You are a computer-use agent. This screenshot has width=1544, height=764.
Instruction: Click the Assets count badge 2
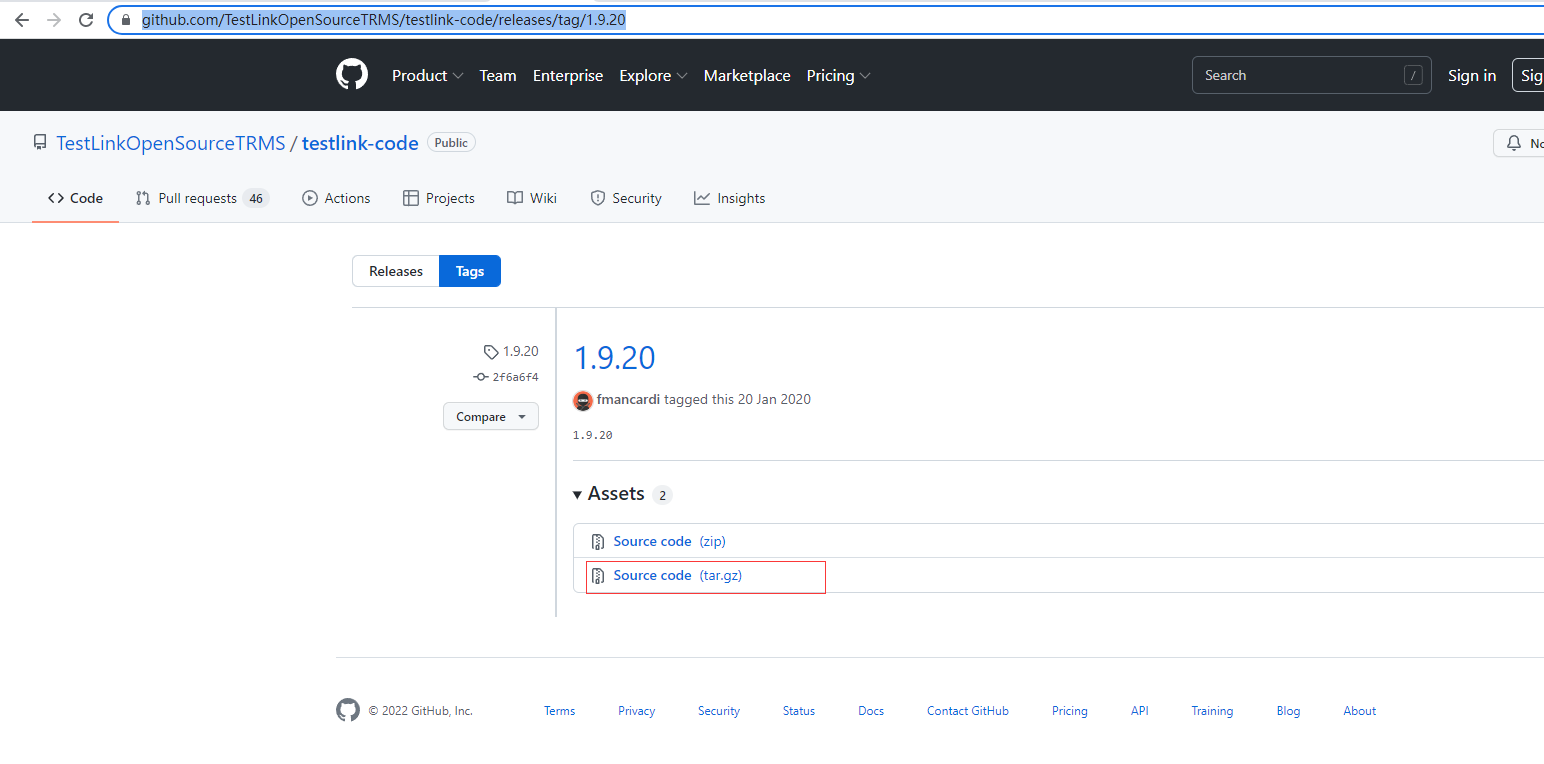[x=662, y=495]
